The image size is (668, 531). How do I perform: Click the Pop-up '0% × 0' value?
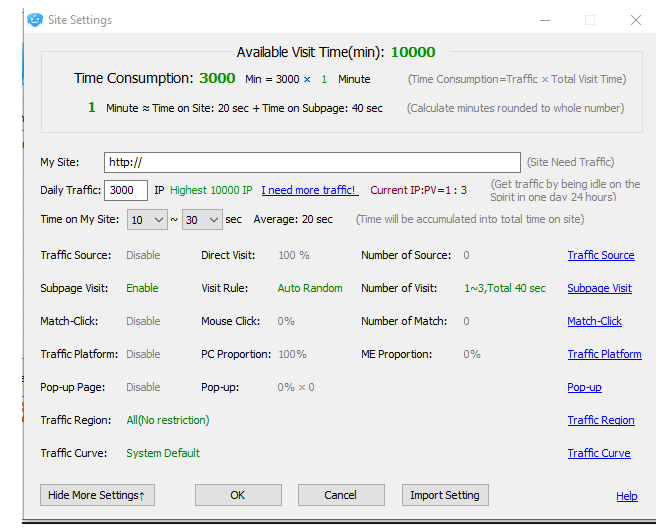tap(296, 387)
